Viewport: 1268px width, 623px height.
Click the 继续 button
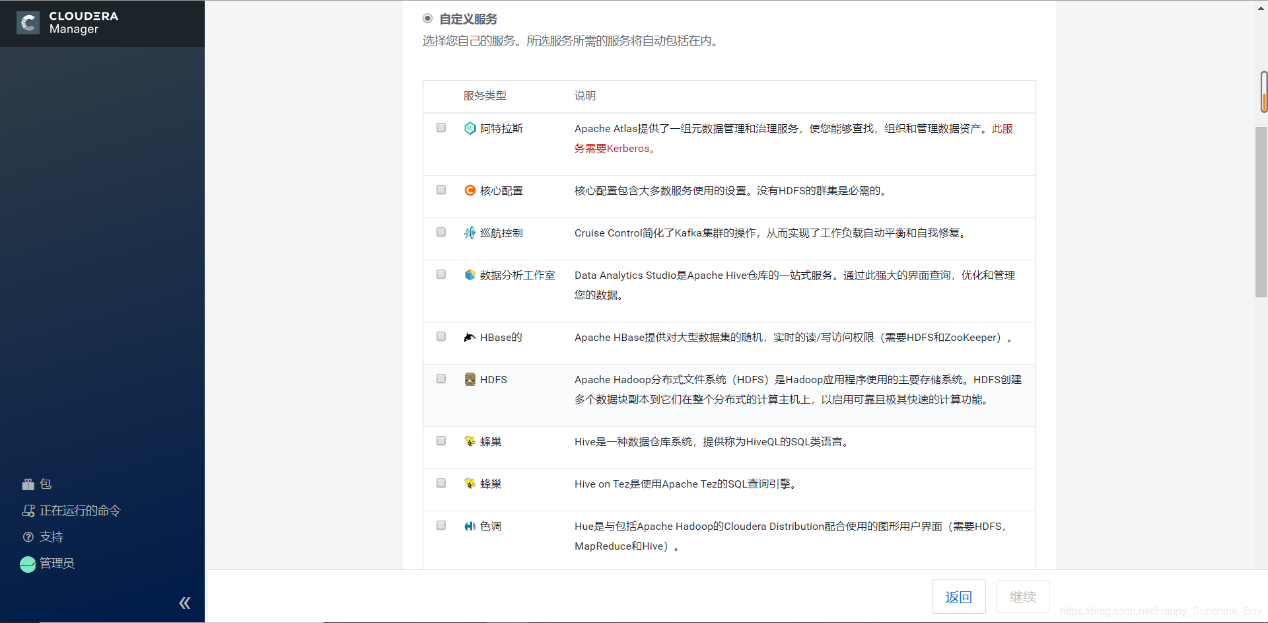click(x=1022, y=596)
